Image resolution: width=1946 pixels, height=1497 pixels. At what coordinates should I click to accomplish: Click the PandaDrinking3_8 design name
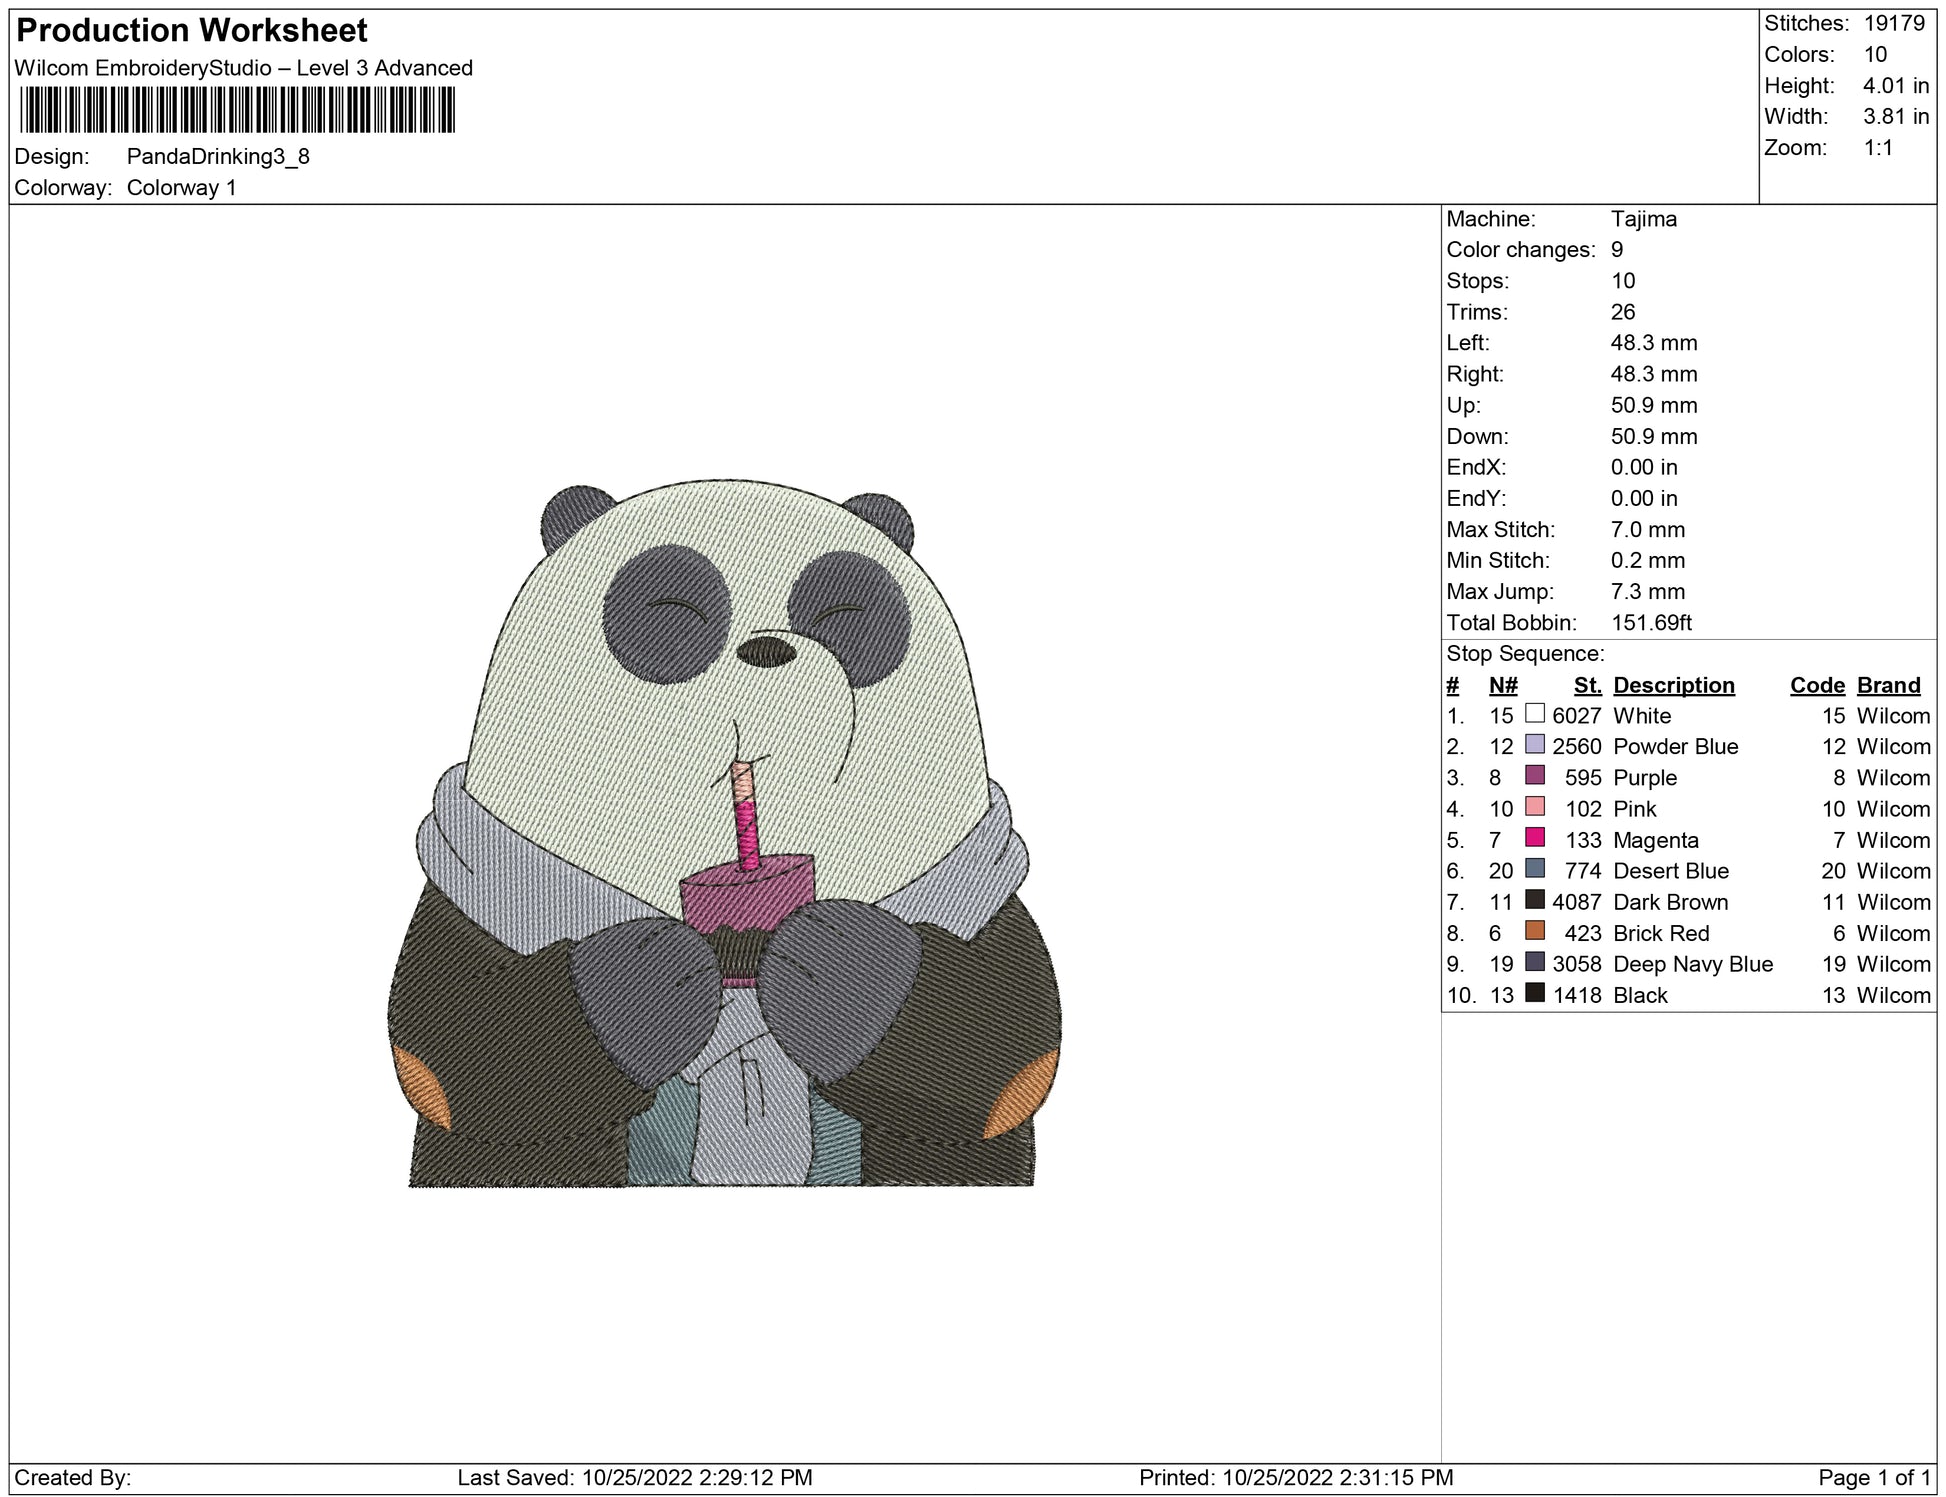(218, 157)
